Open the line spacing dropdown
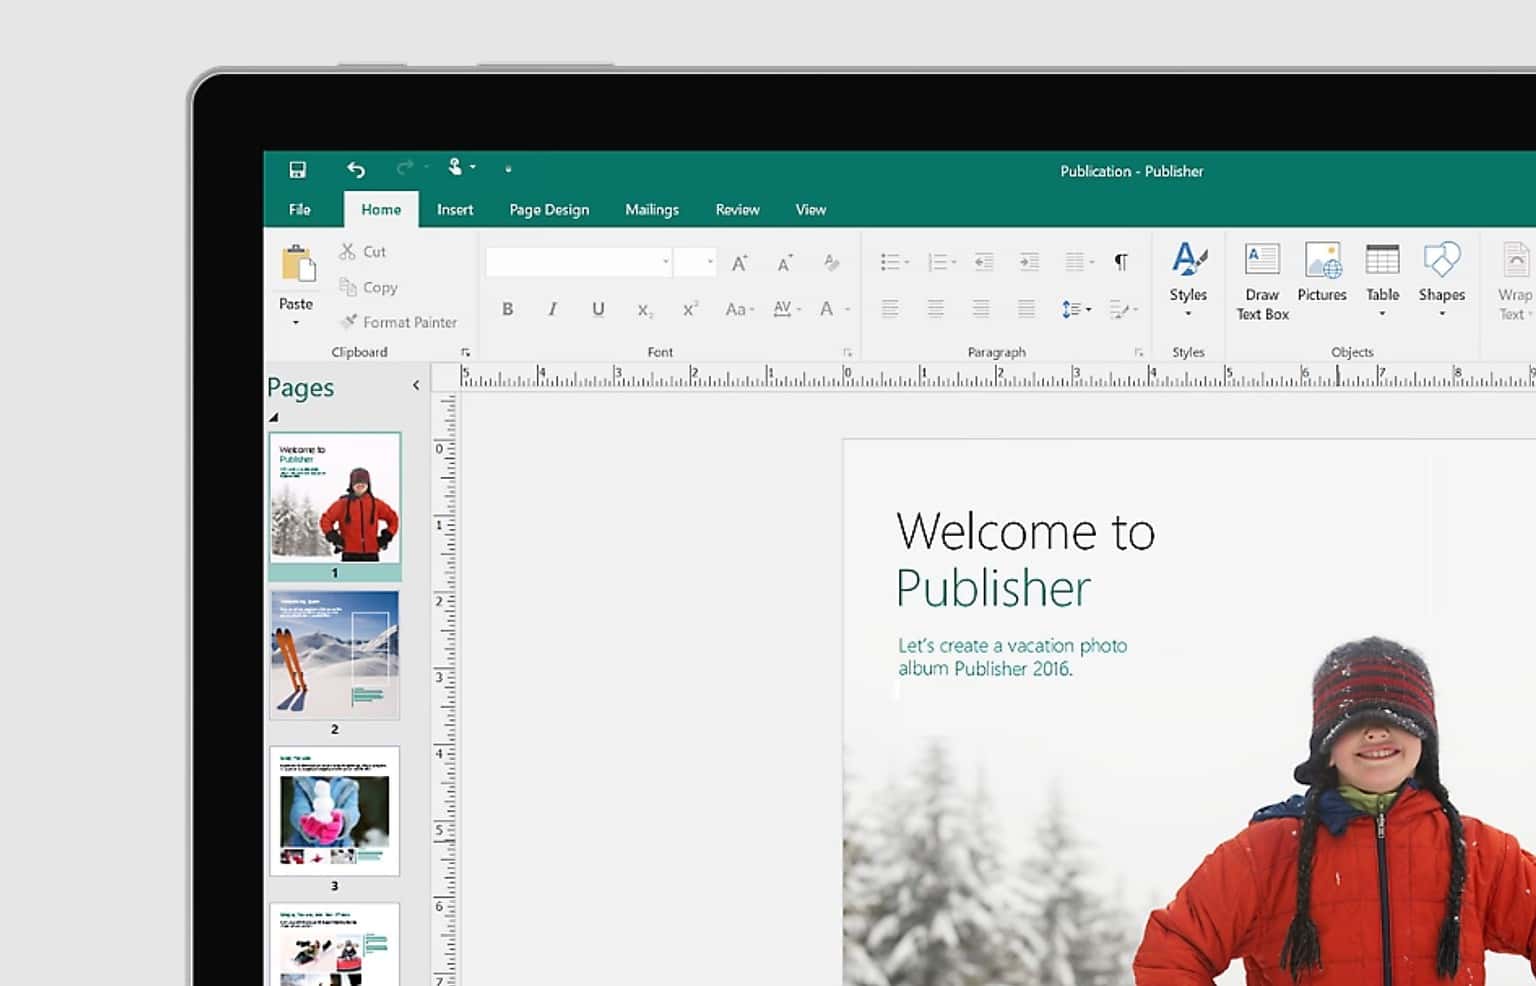The height and width of the screenshot is (986, 1536). coord(1075,310)
